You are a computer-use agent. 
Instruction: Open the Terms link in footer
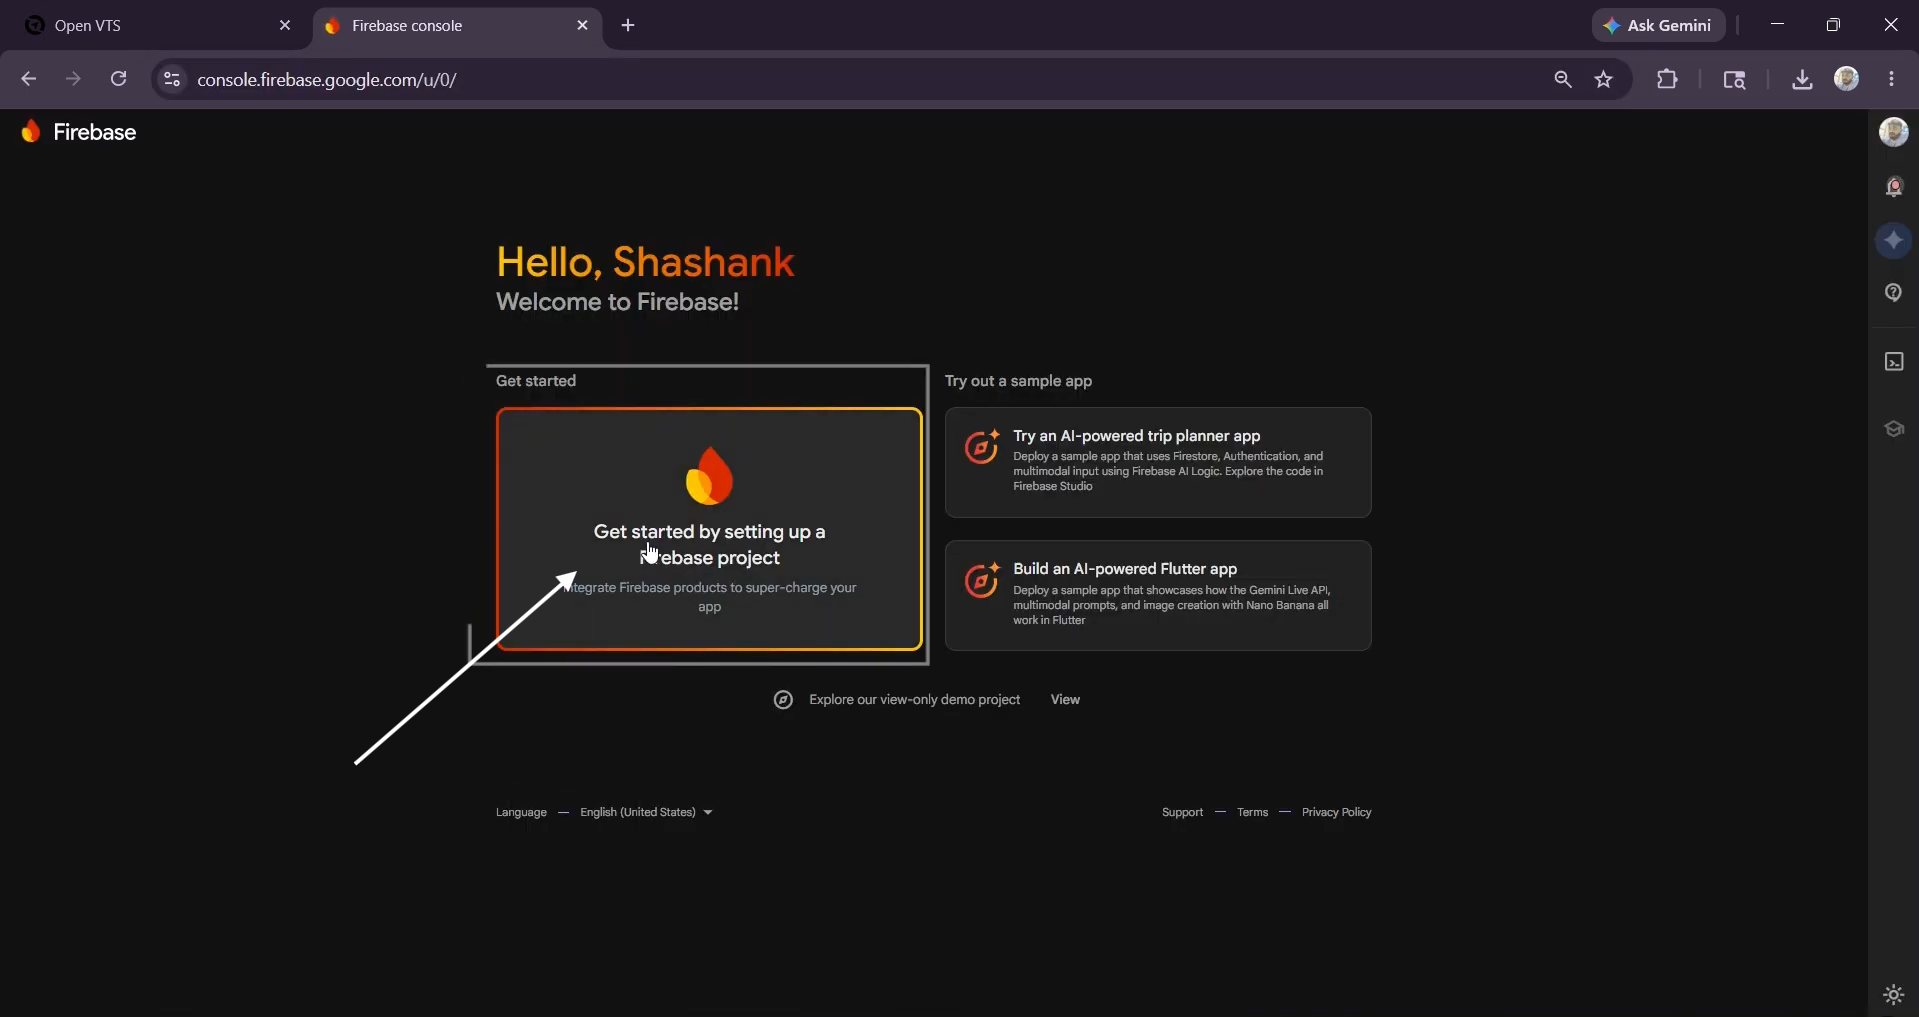click(x=1252, y=812)
